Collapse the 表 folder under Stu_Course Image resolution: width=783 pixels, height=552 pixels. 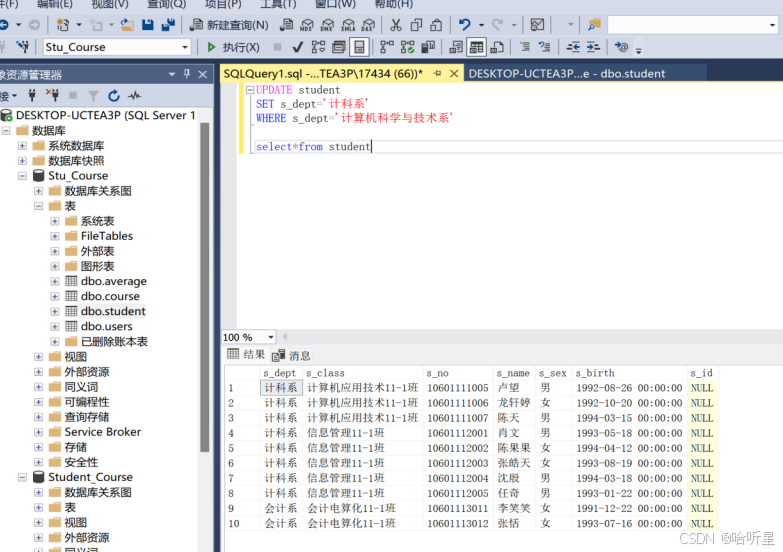pyautogui.click(x=38, y=206)
